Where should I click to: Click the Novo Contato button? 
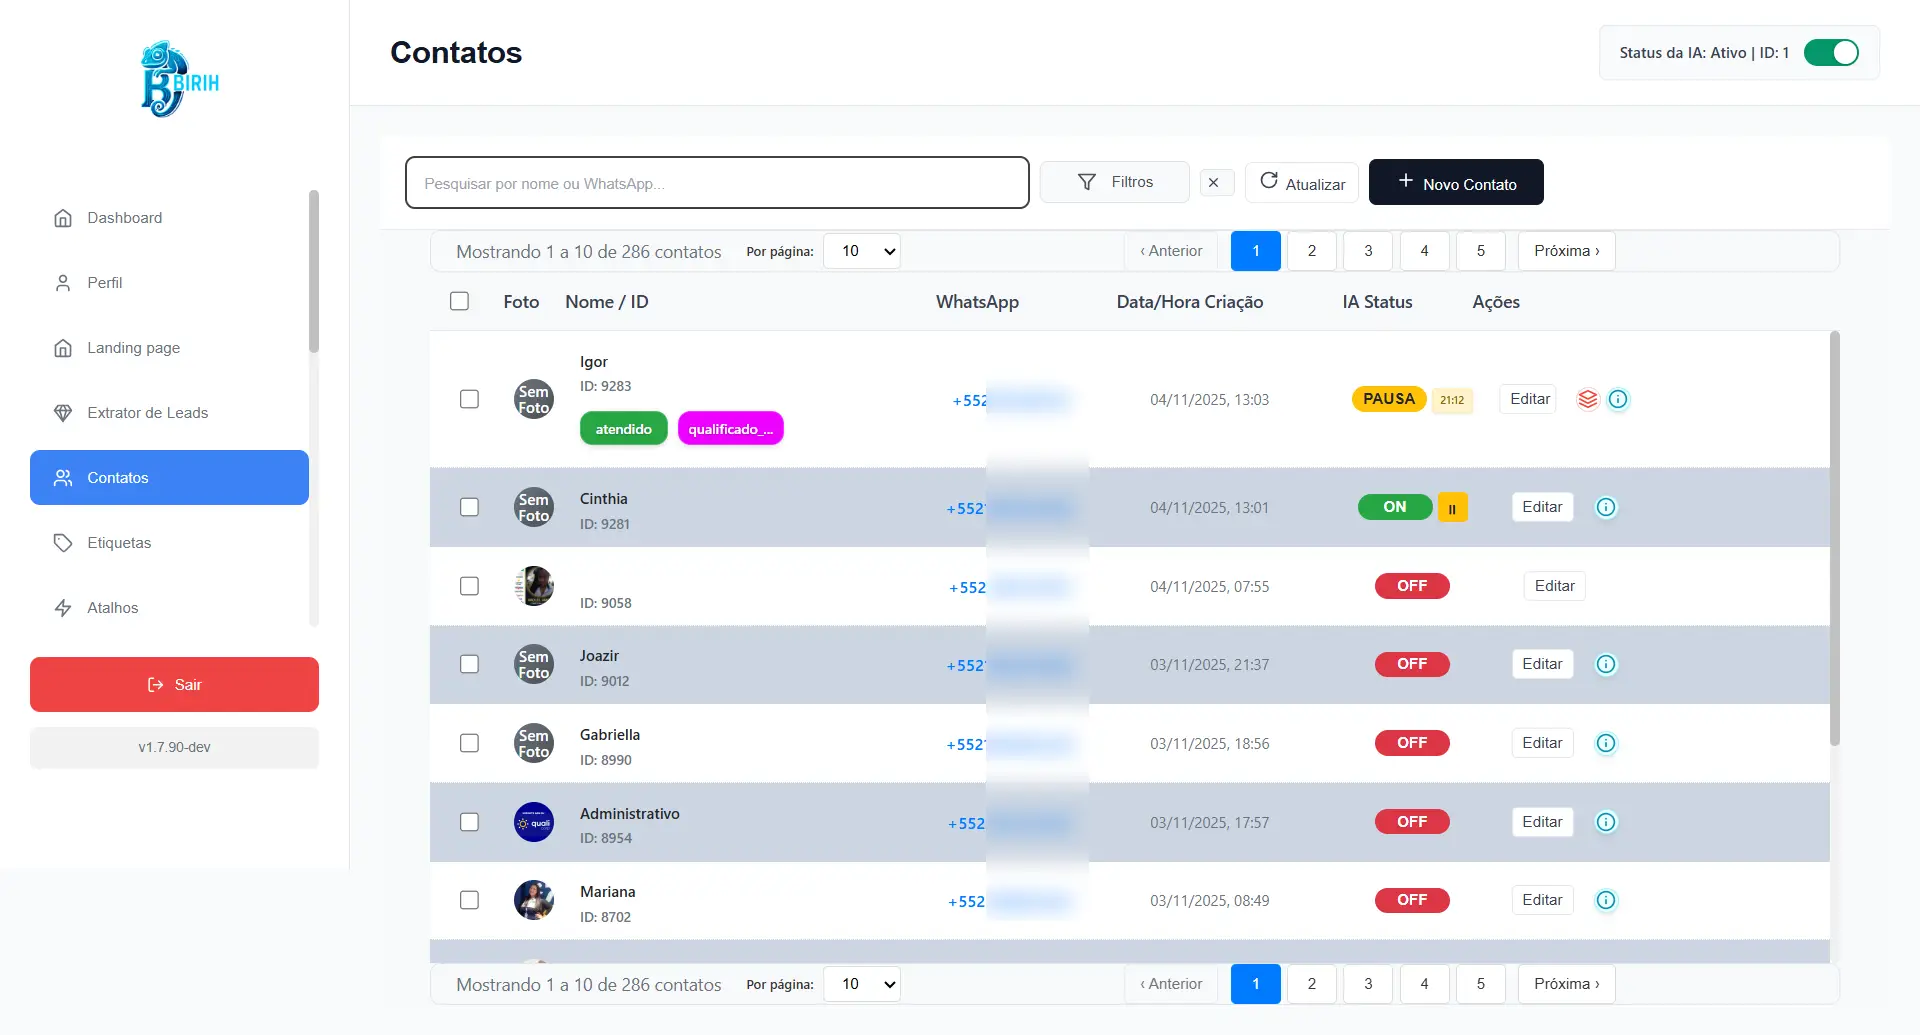pyautogui.click(x=1455, y=183)
